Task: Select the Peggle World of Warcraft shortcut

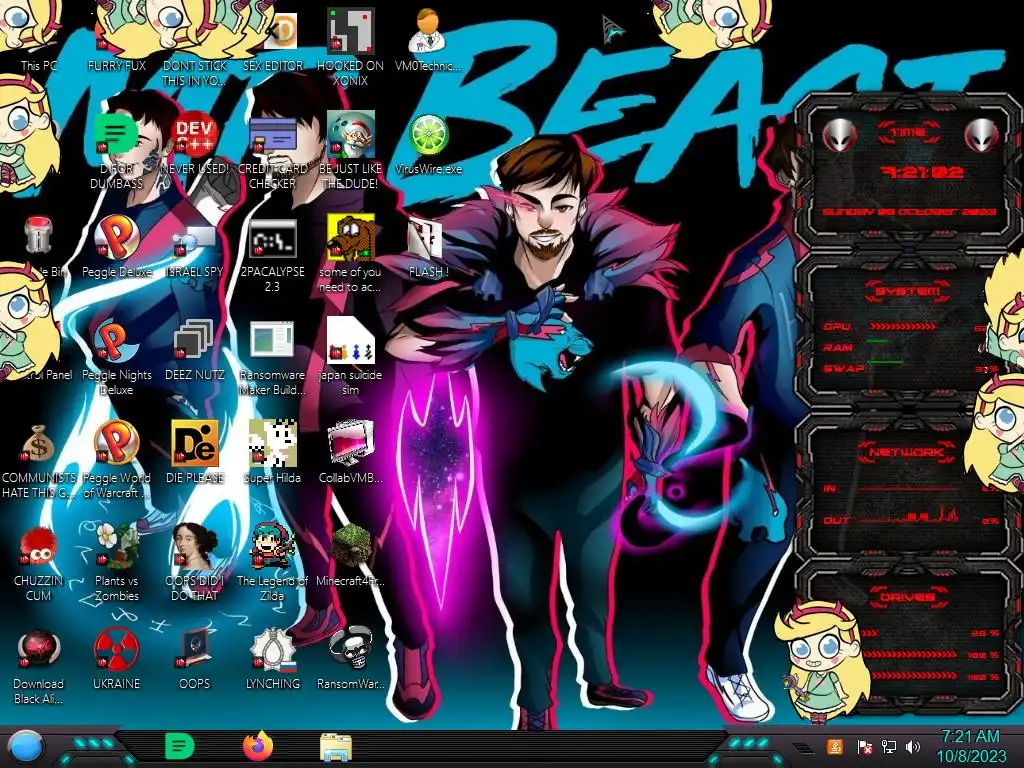Action: pos(116,443)
